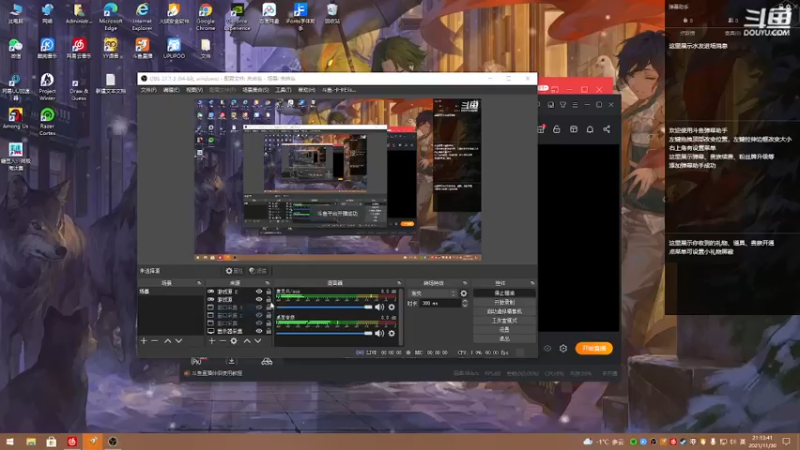Open the 工具(T) menu in OBS

click(283, 90)
